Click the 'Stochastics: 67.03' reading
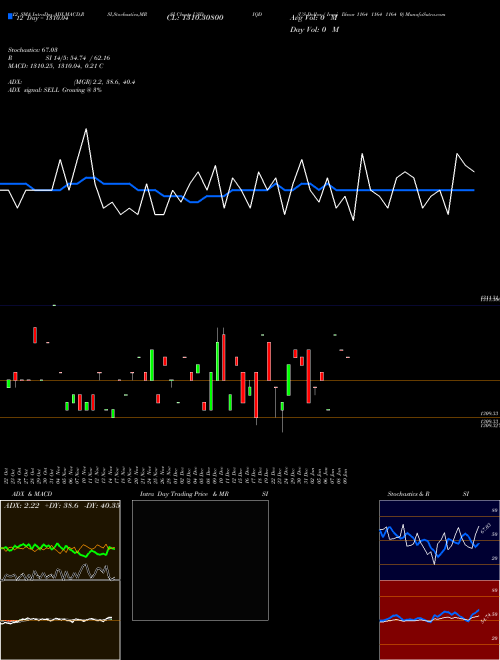The height and width of the screenshot is (660, 500). (x=33, y=50)
